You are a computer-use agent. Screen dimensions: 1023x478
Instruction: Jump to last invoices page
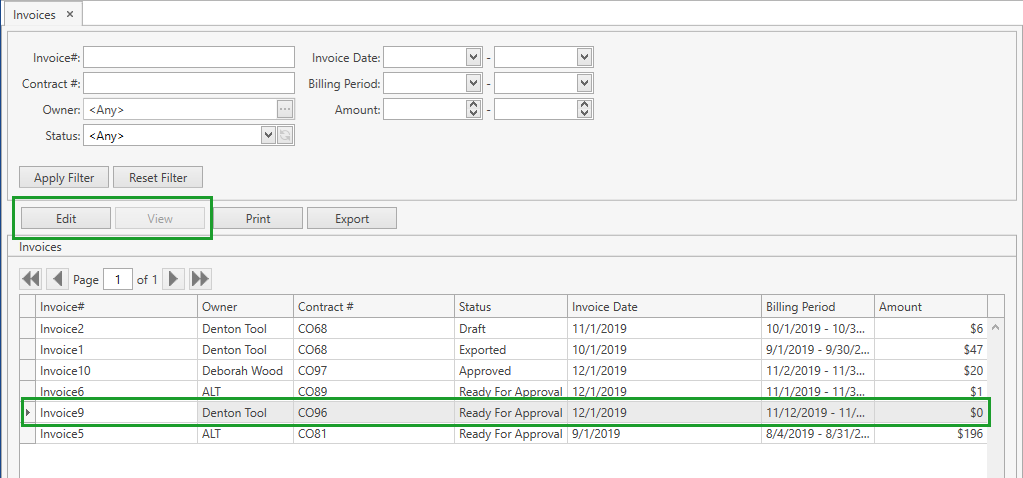coord(200,279)
